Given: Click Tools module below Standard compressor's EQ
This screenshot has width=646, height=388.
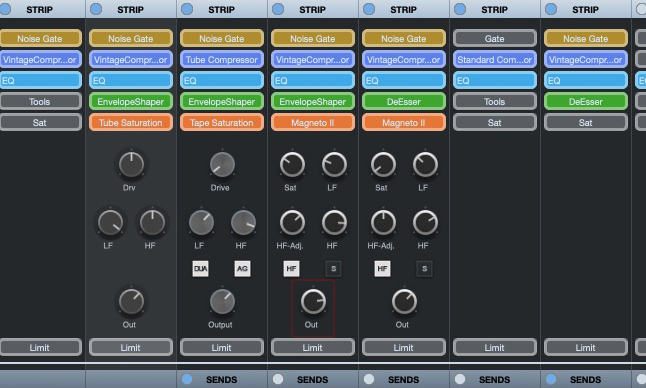Looking at the screenshot, I should tap(494, 102).
